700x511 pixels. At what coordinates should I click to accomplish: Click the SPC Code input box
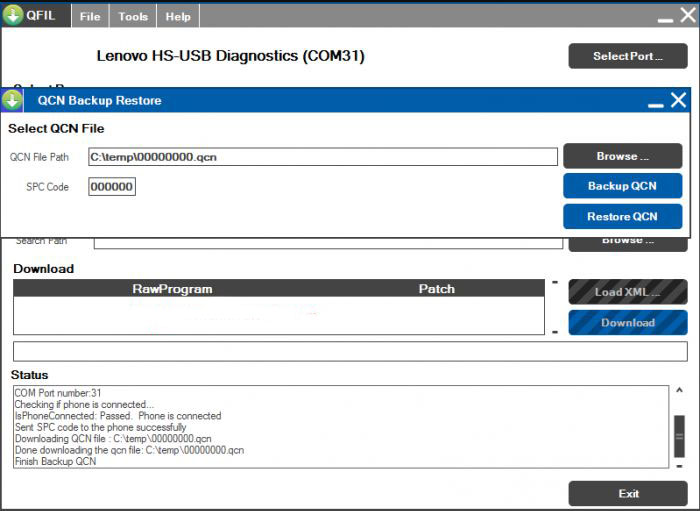click(x=112, y=187)
